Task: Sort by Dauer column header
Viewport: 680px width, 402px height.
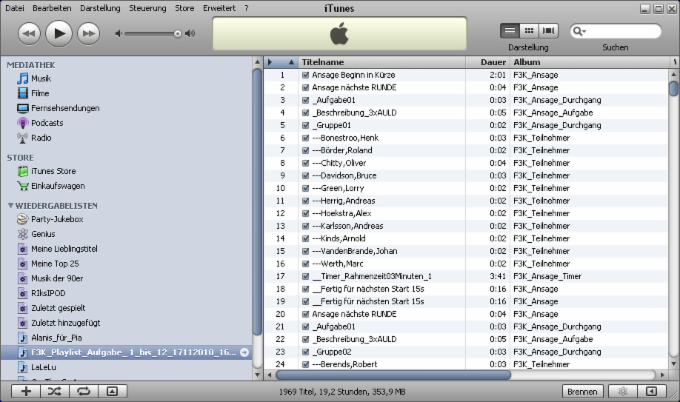Action: [487, 62]
